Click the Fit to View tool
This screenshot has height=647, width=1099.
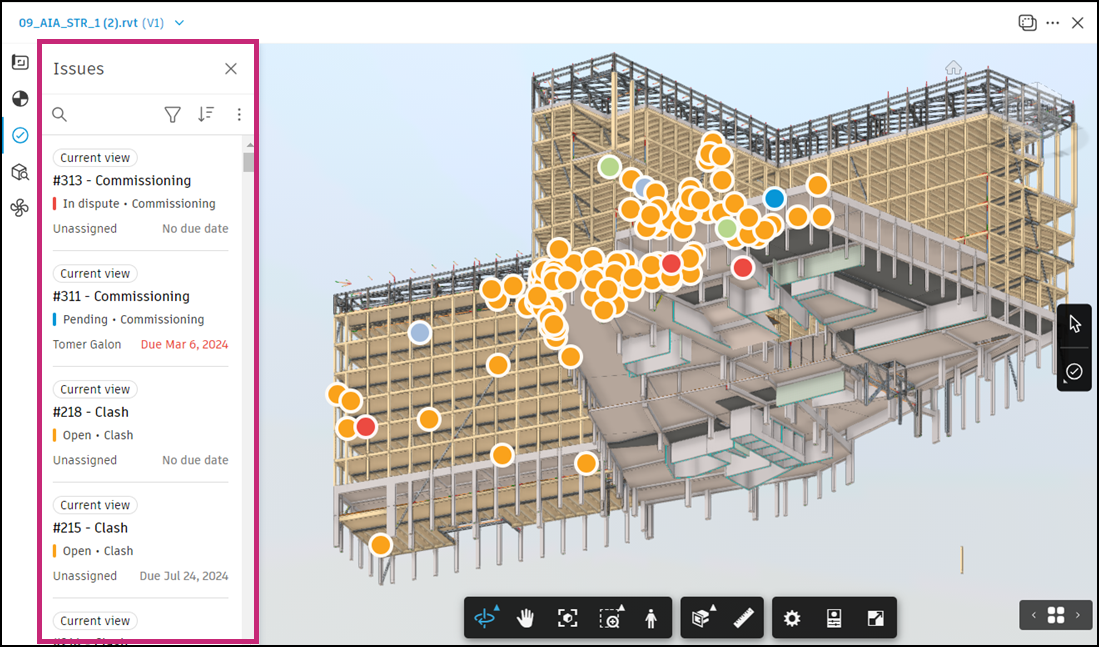[x=568, y=618]
